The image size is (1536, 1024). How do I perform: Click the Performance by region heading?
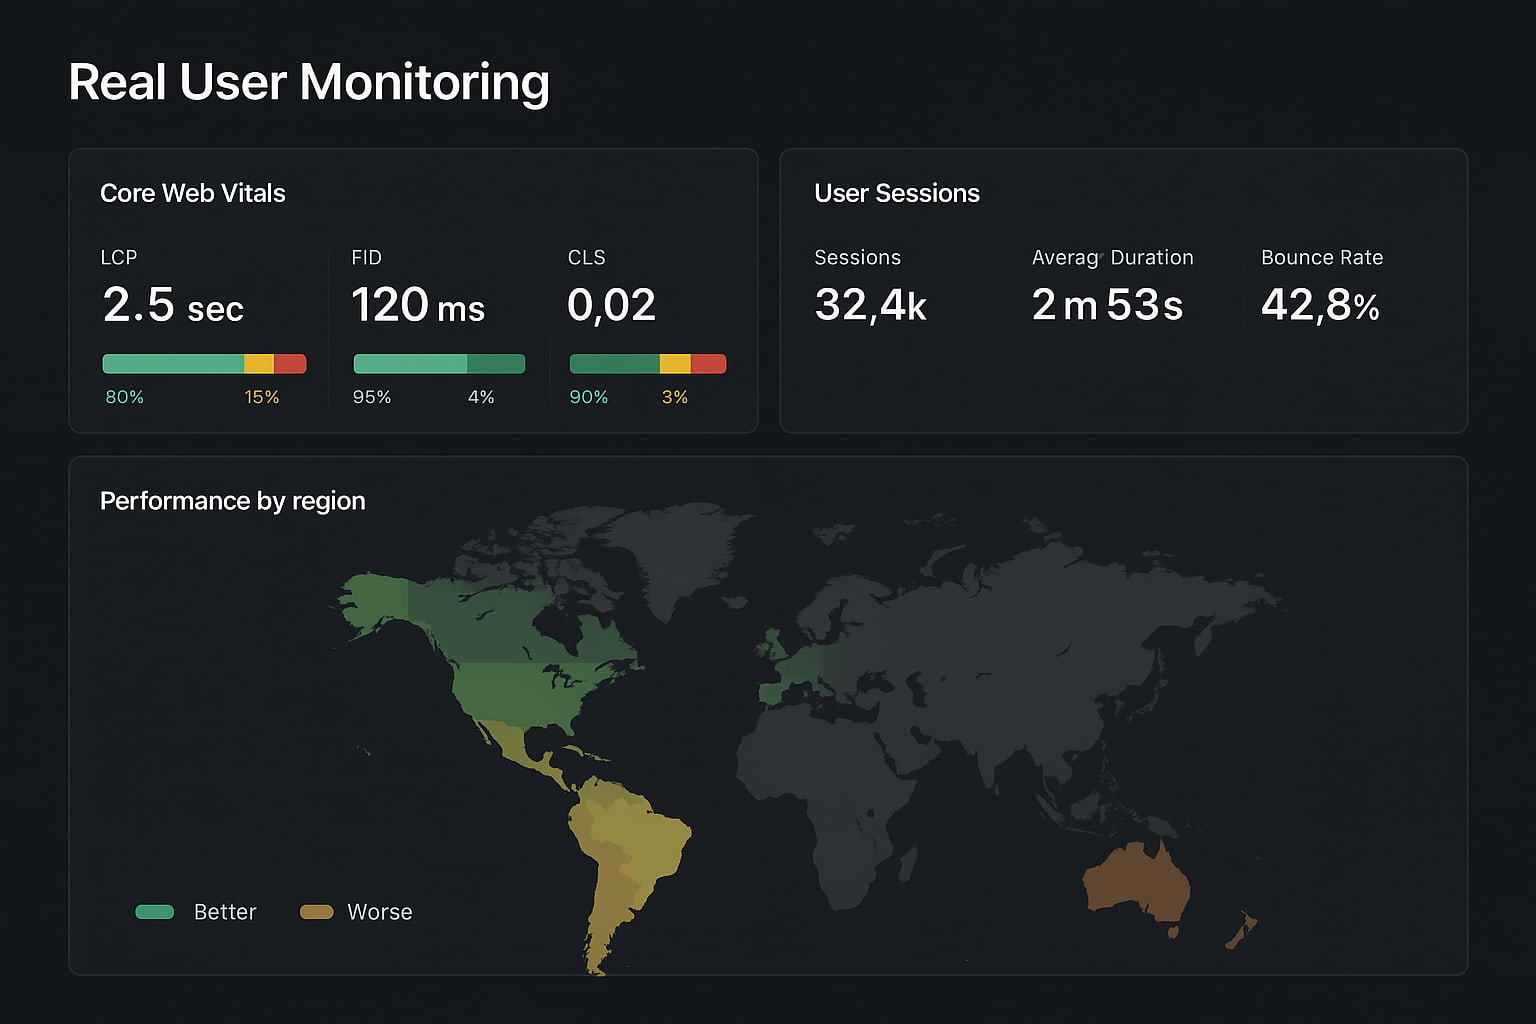click(x=233, y=501)
